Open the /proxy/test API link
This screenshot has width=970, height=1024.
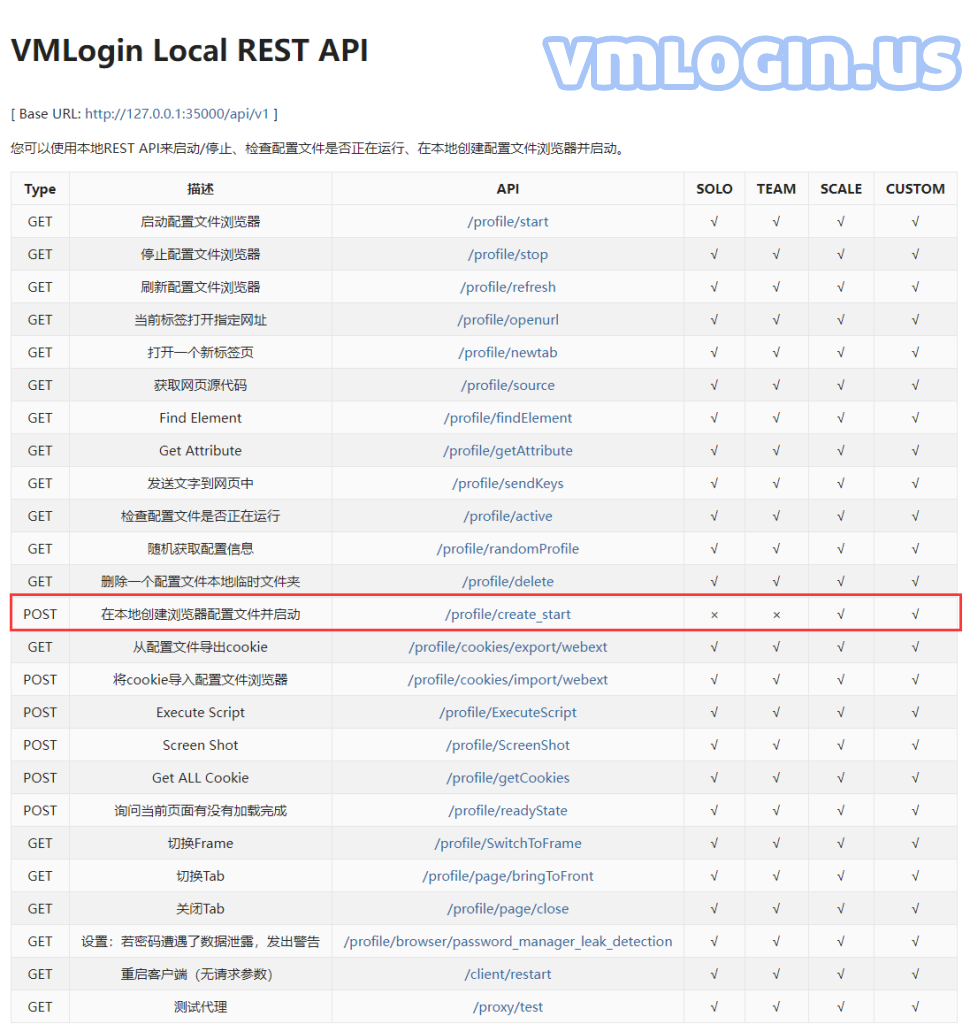click(x=508, y=1007)
